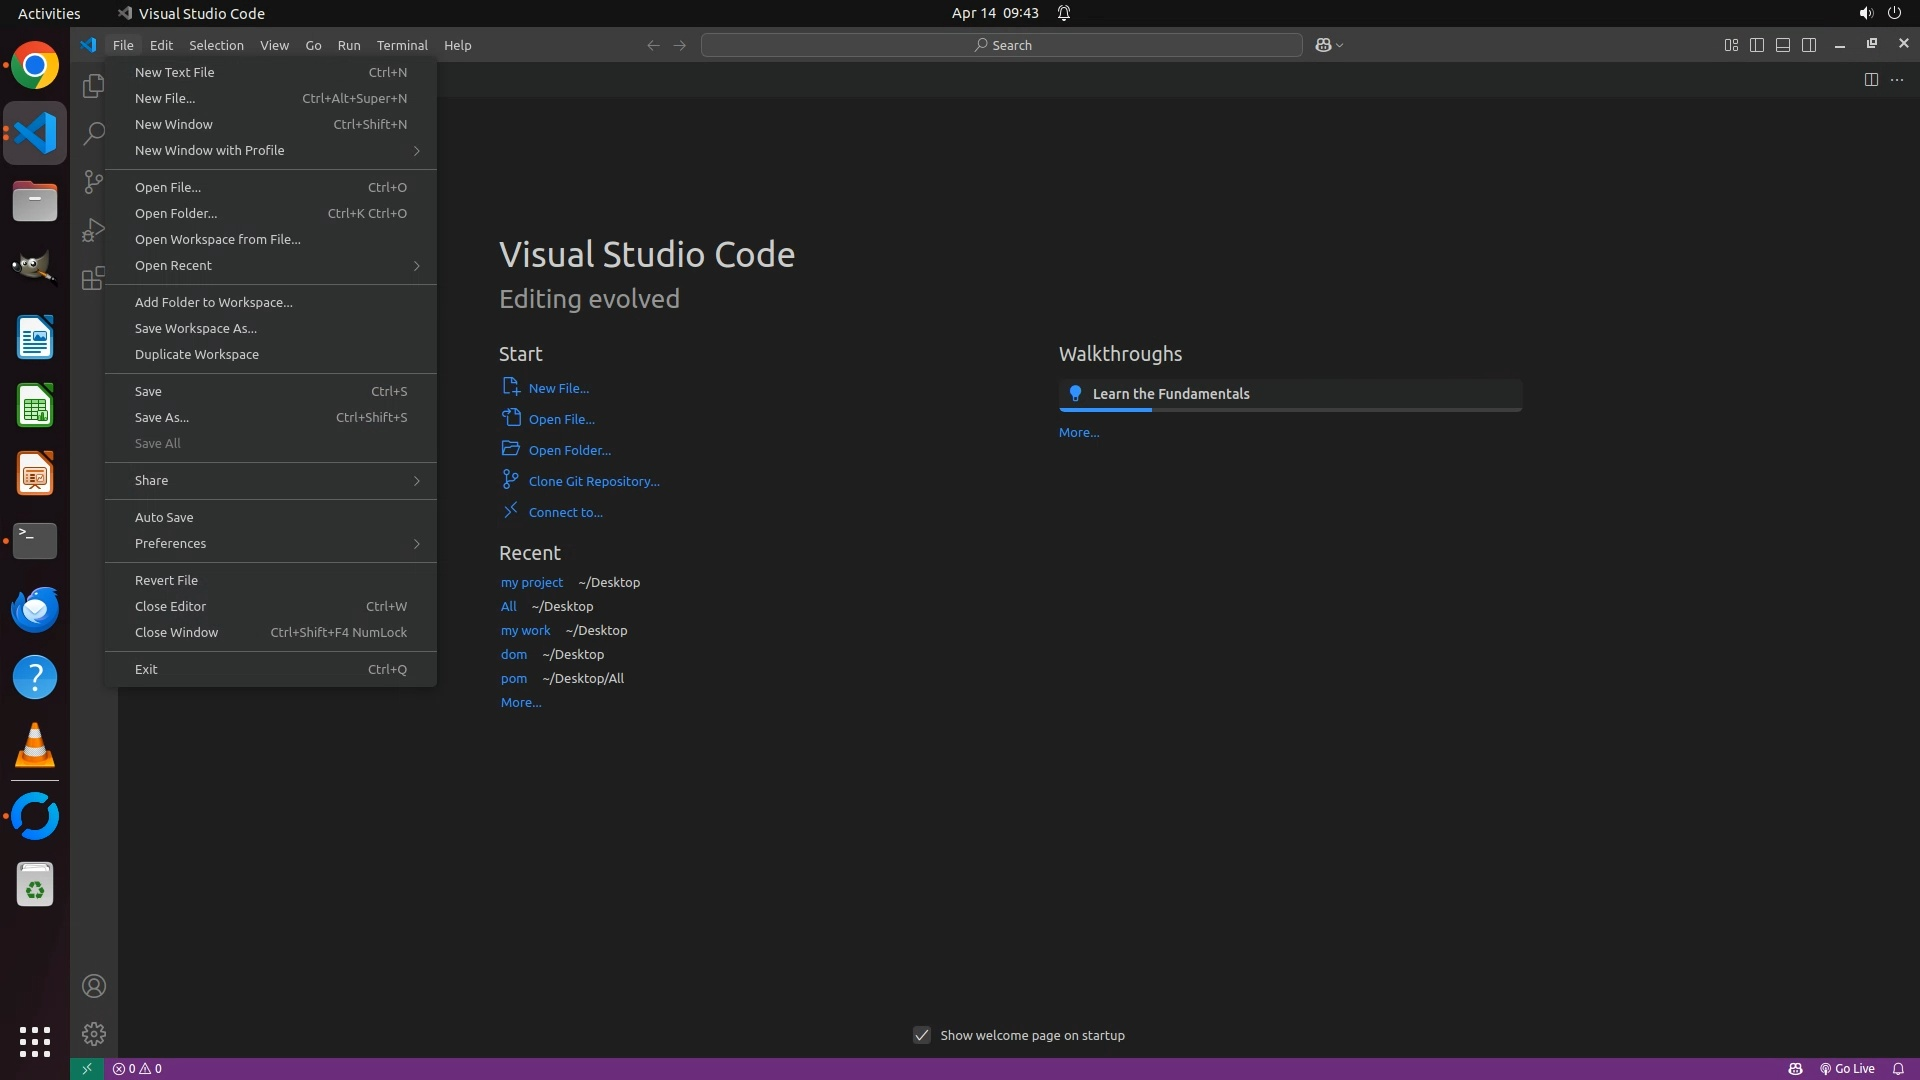The image size is (1920, 1080).
Task: Toggle Auto Save in File menu
Action: click(164, 517)
